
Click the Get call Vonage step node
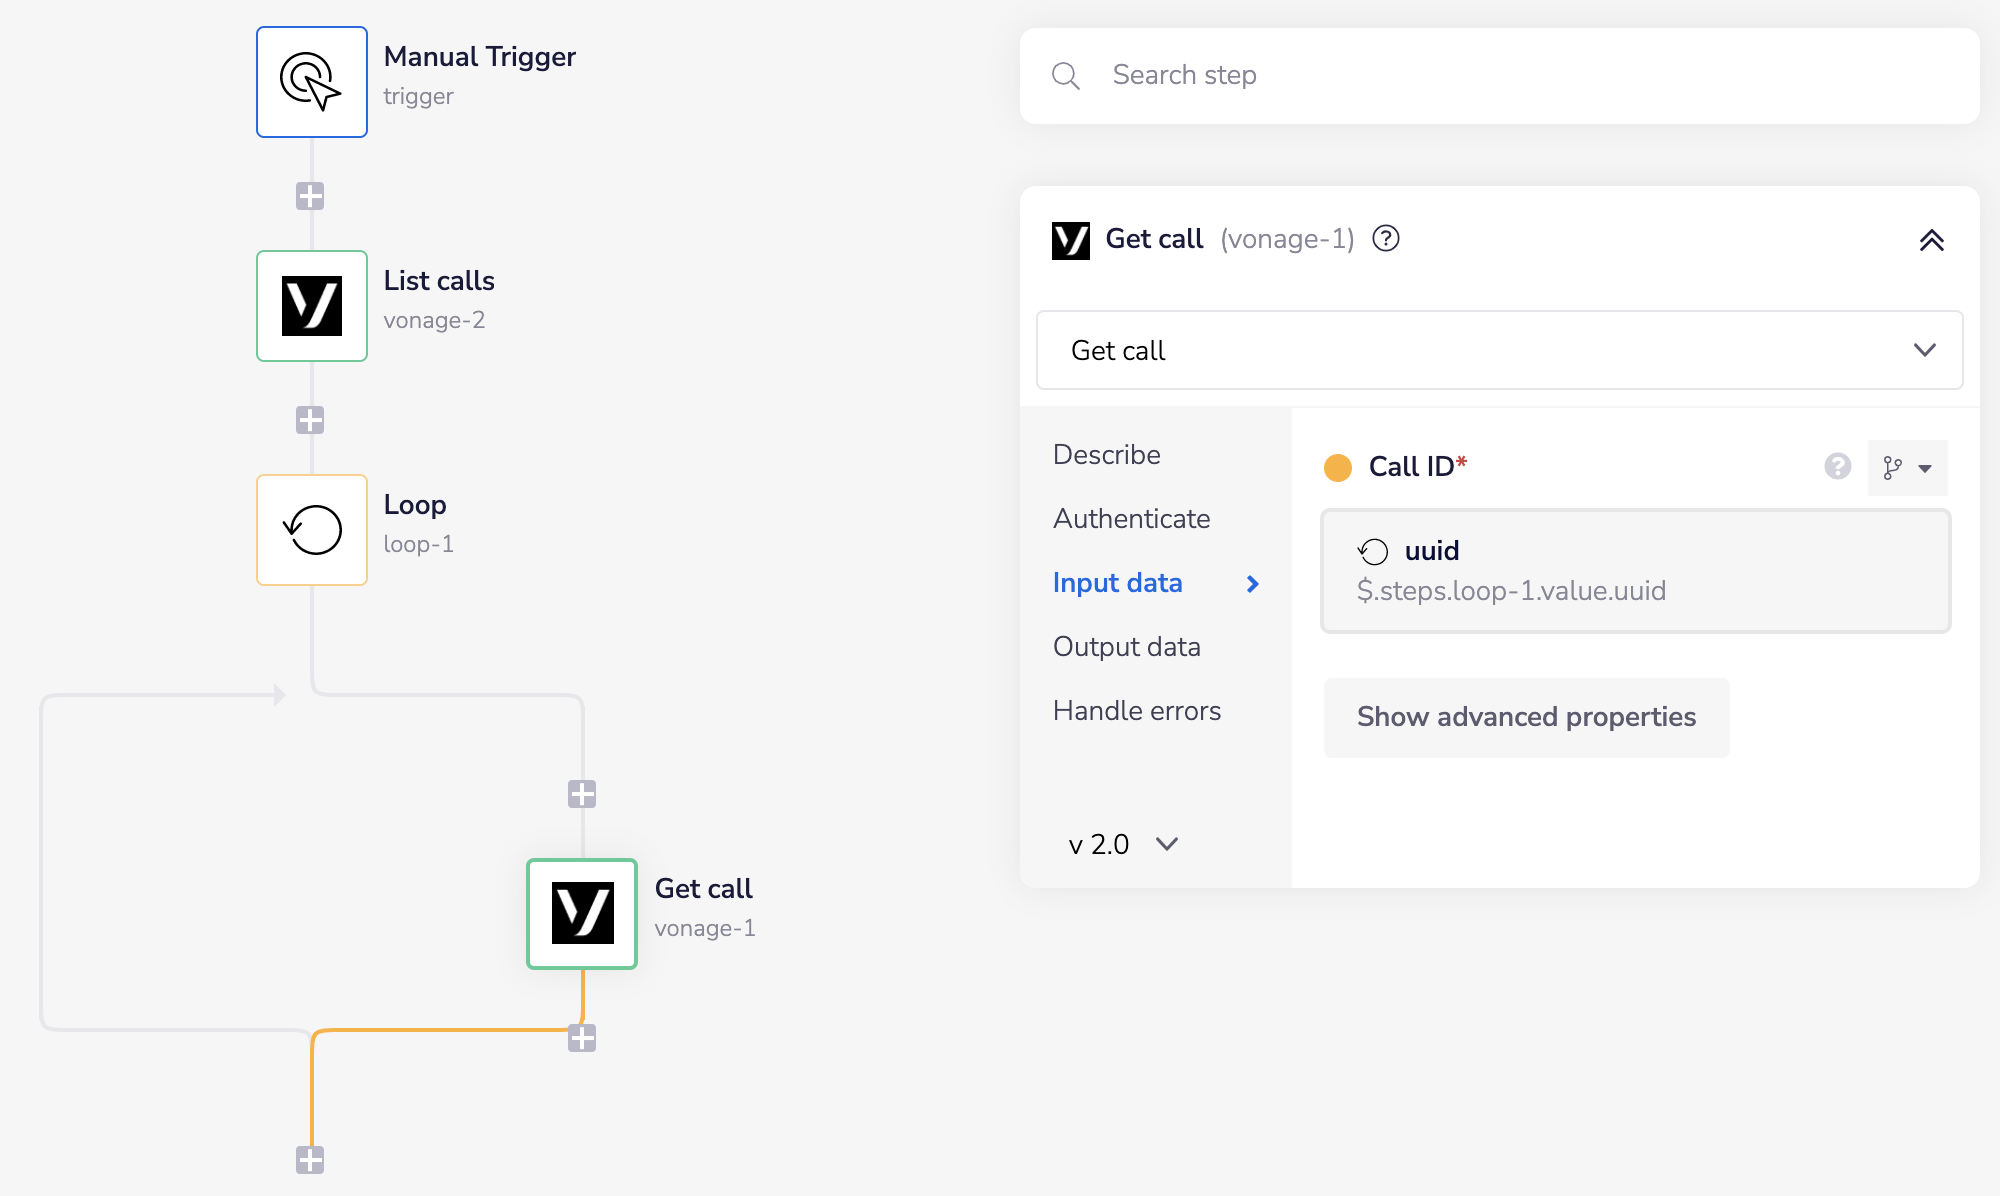582,914
